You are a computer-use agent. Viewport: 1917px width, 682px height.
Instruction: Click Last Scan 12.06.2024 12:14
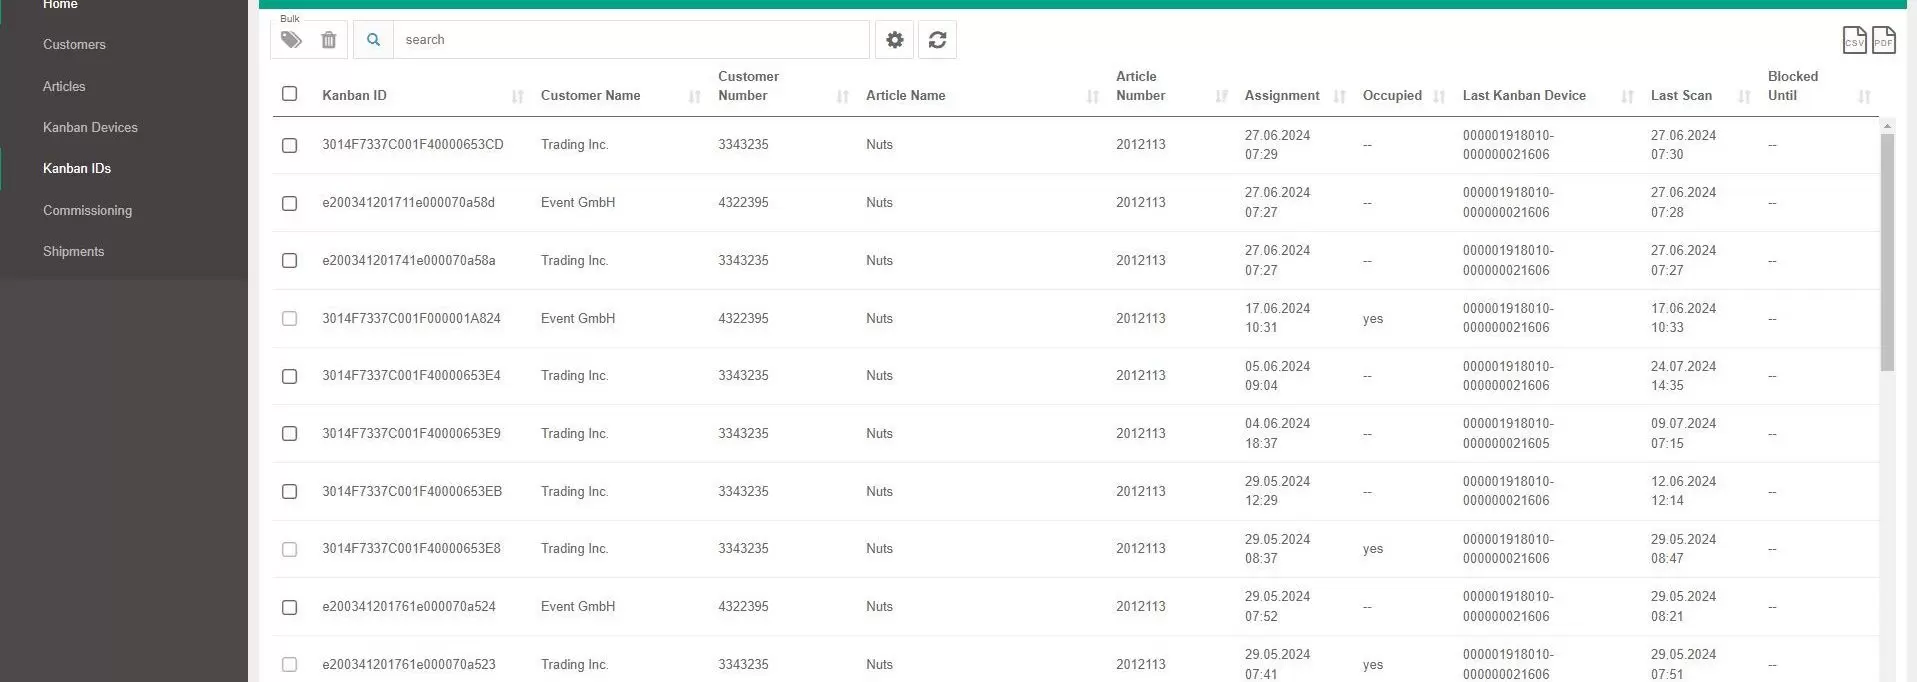[x=1683, y=491]
